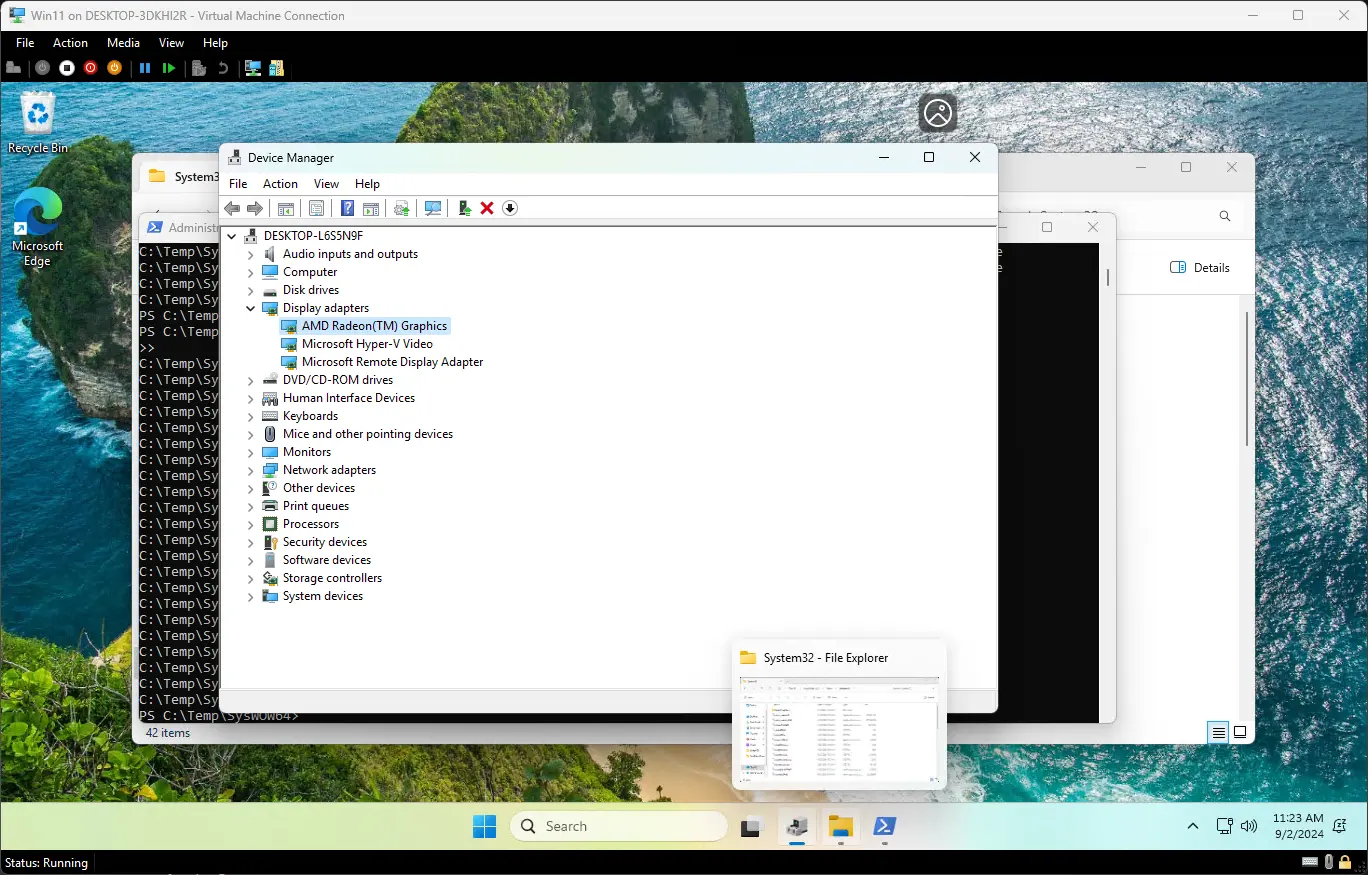Click the Back arrow in Device Manager toolbar
The width and height of the screenshot is (1368, 875).
pos(232,208)
